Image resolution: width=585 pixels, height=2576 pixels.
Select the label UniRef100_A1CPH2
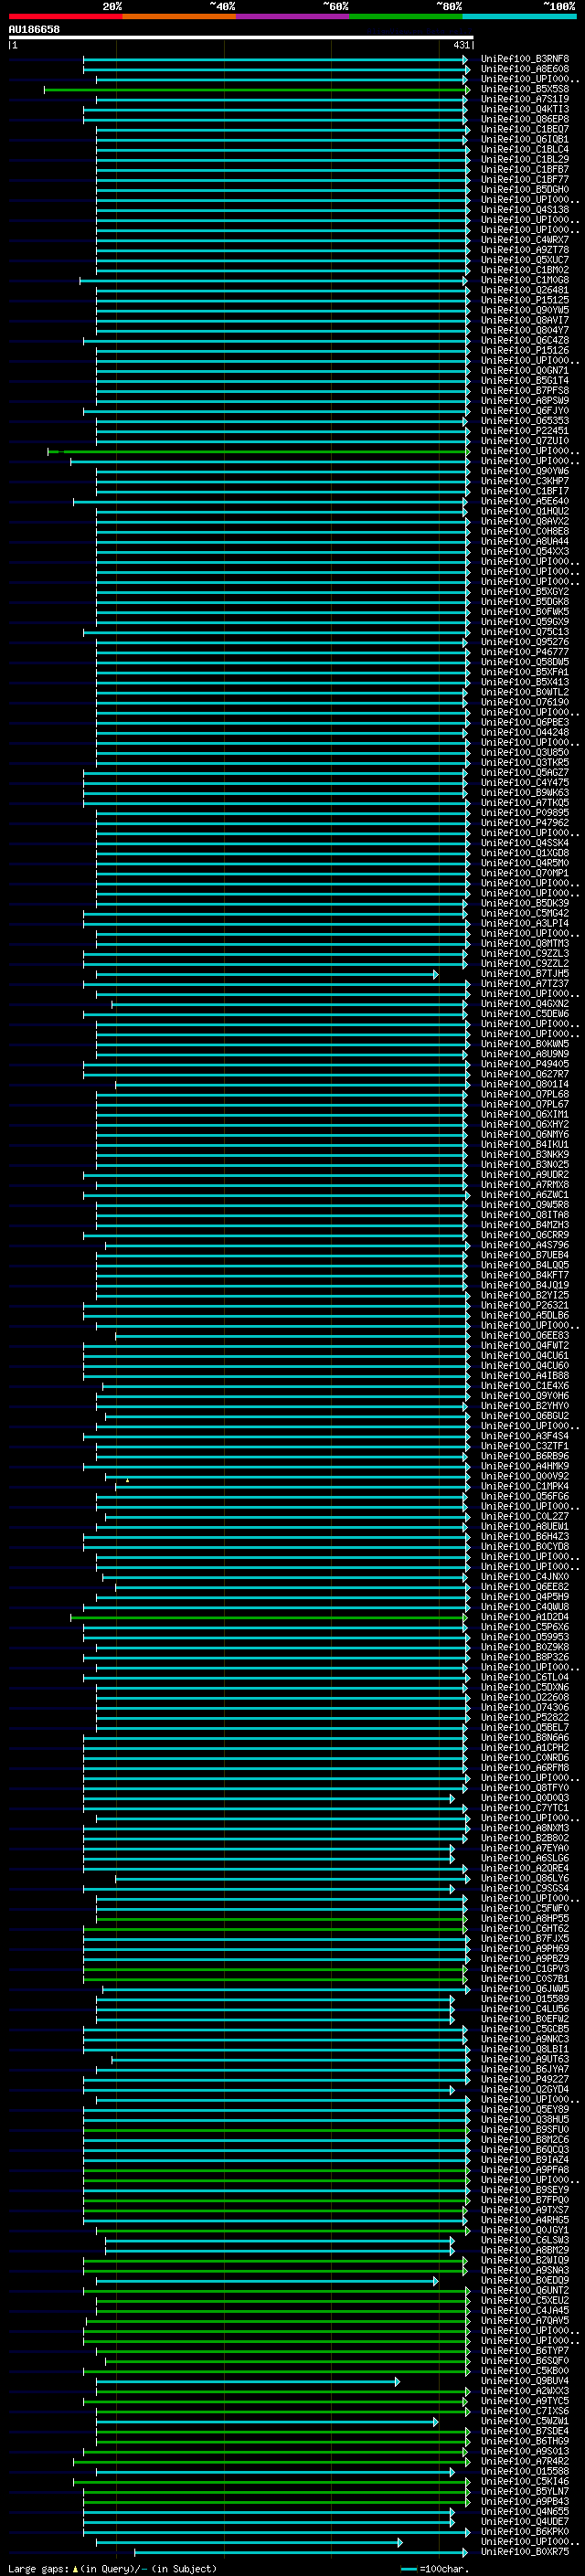coord(524,1748)
